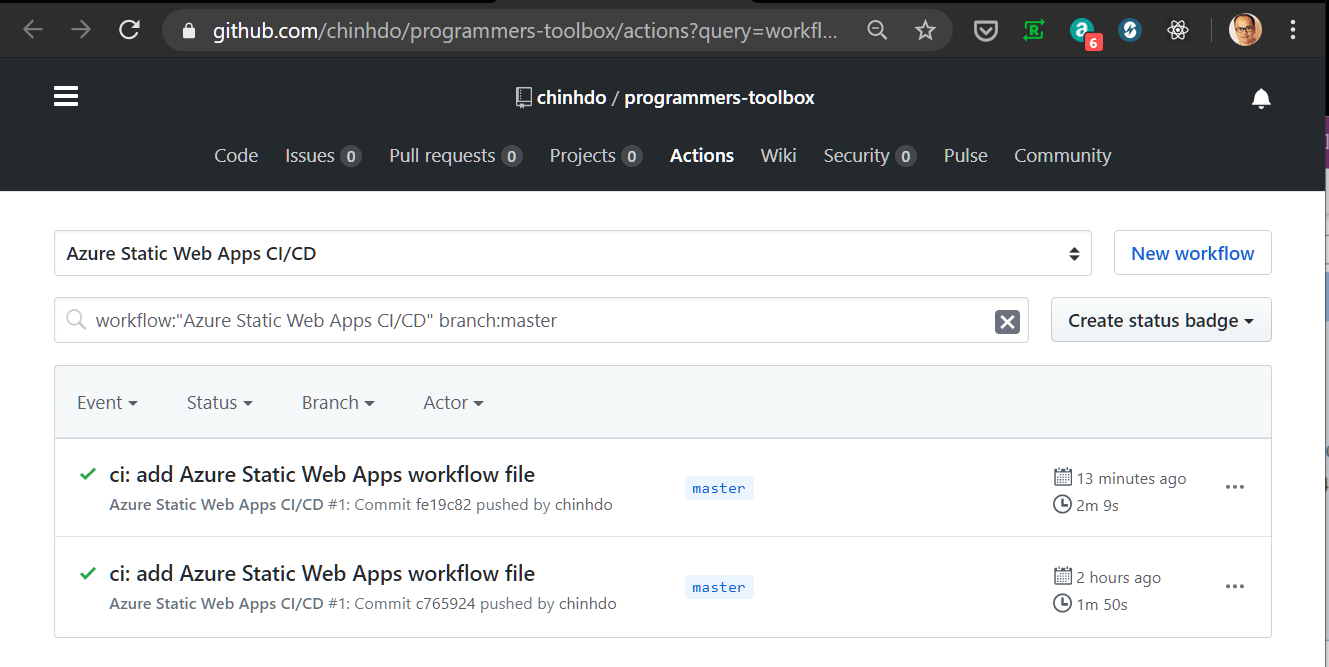Click inside the workflow filter search field

tap(541, 320)
